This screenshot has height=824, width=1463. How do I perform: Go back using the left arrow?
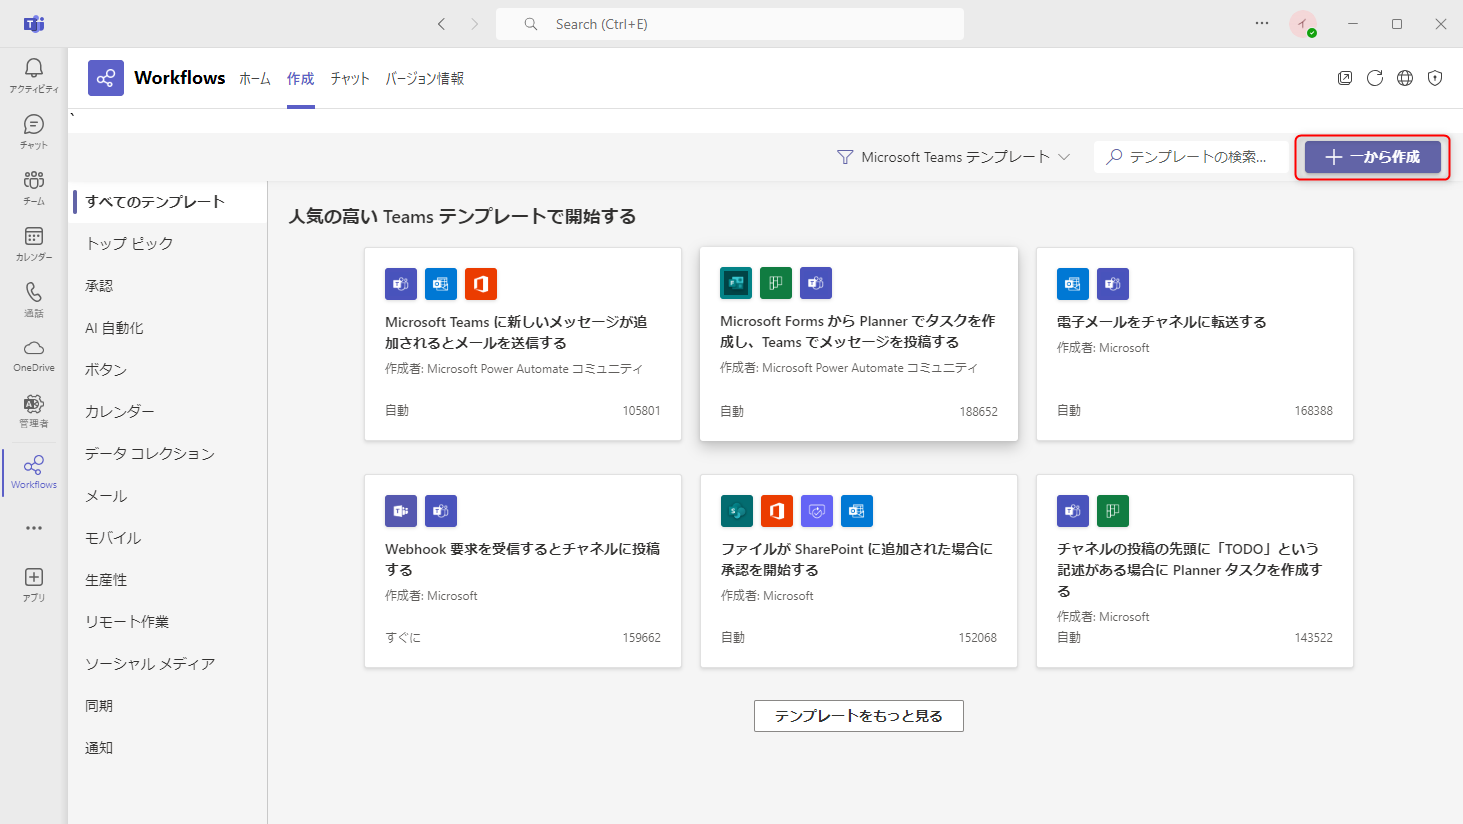441,24
